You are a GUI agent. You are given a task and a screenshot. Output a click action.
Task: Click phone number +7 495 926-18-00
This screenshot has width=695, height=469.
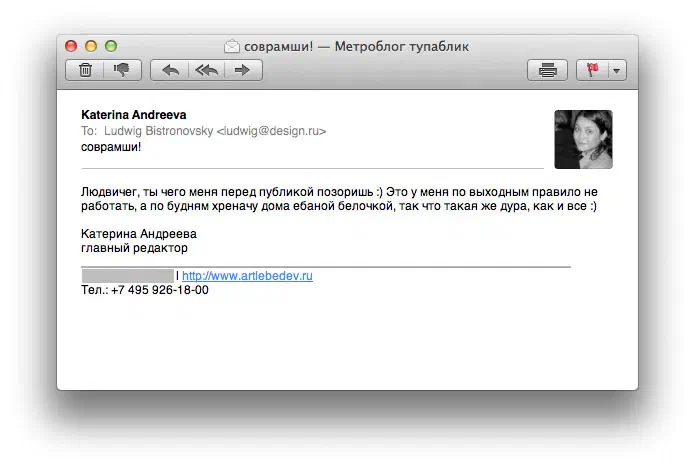click(160, 290)
